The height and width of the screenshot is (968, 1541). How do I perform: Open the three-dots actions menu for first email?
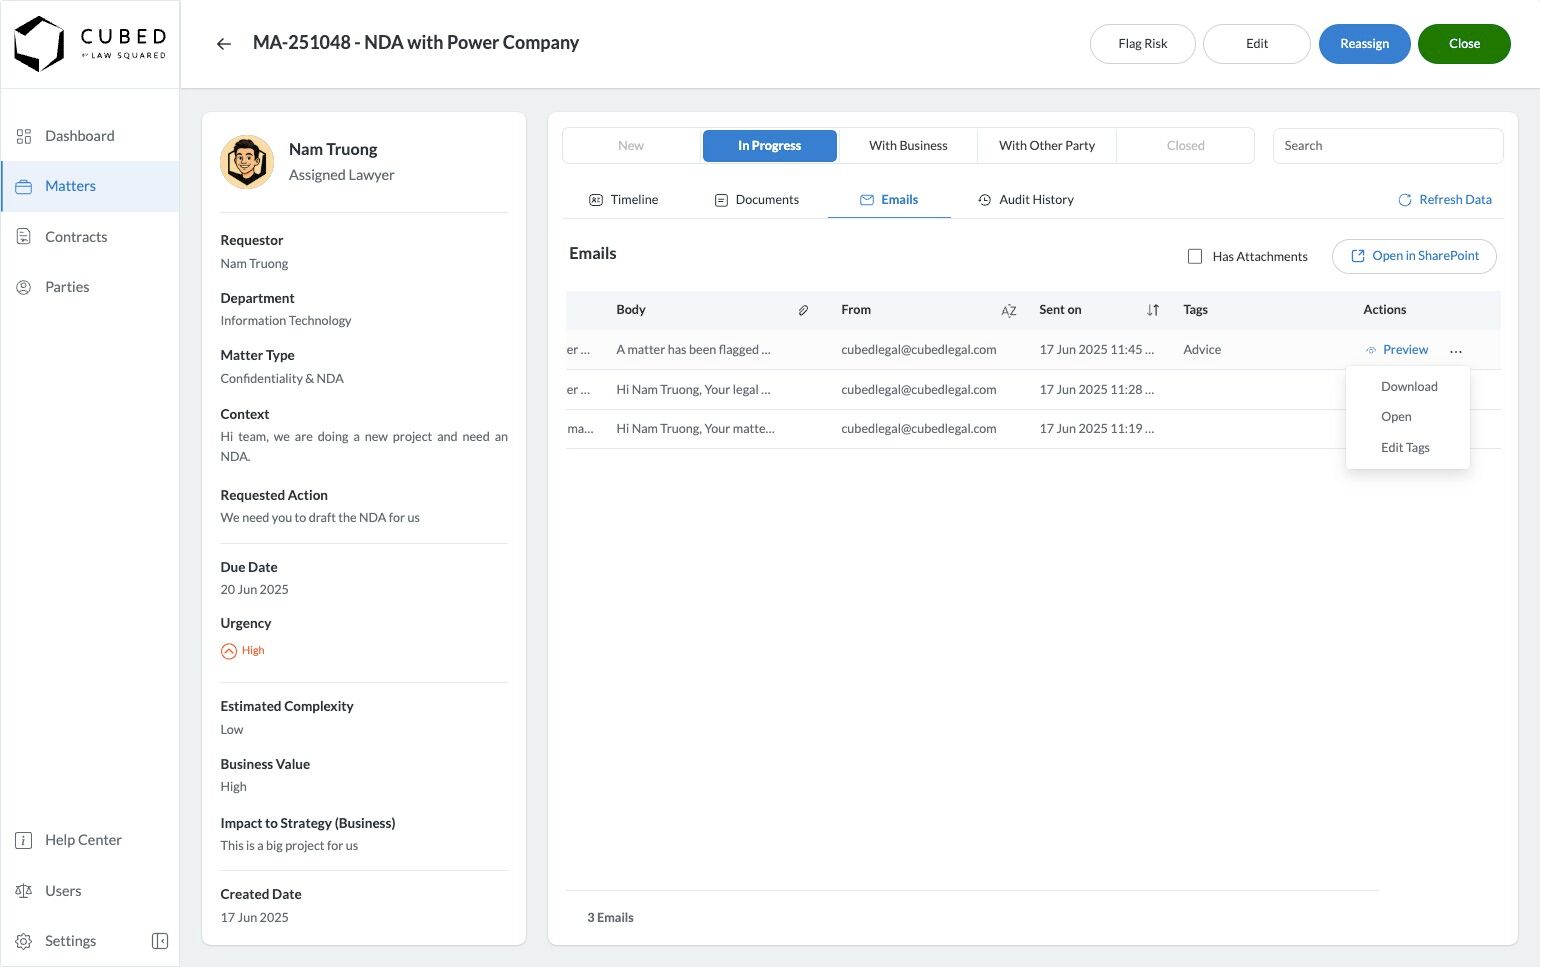coord(1456,351)
